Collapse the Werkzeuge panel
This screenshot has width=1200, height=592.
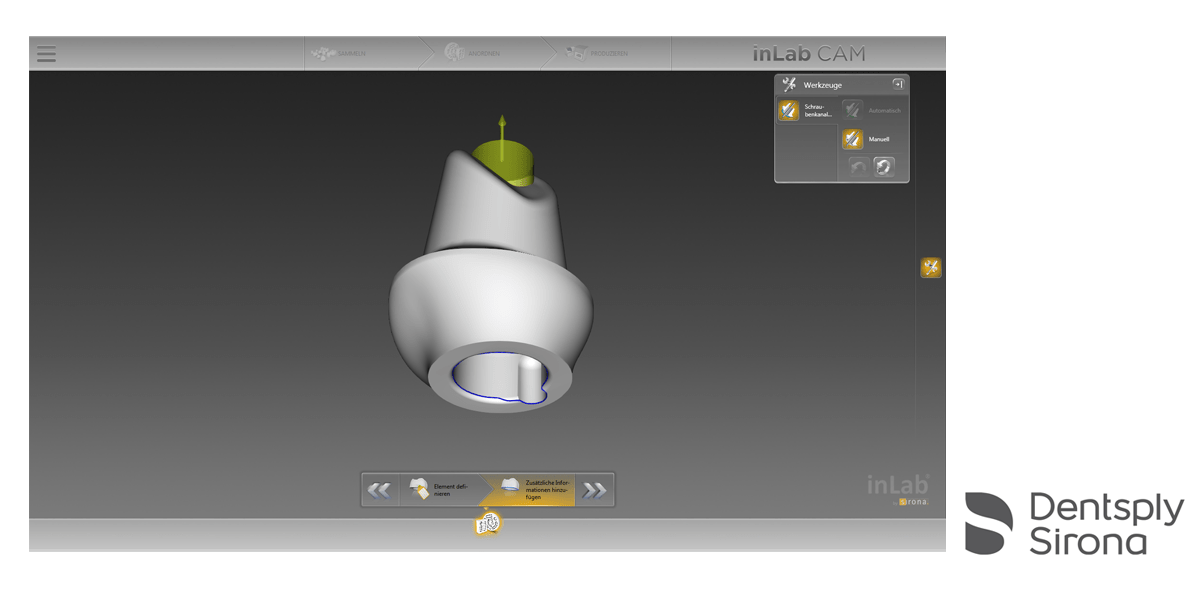(x=897, y=85)
